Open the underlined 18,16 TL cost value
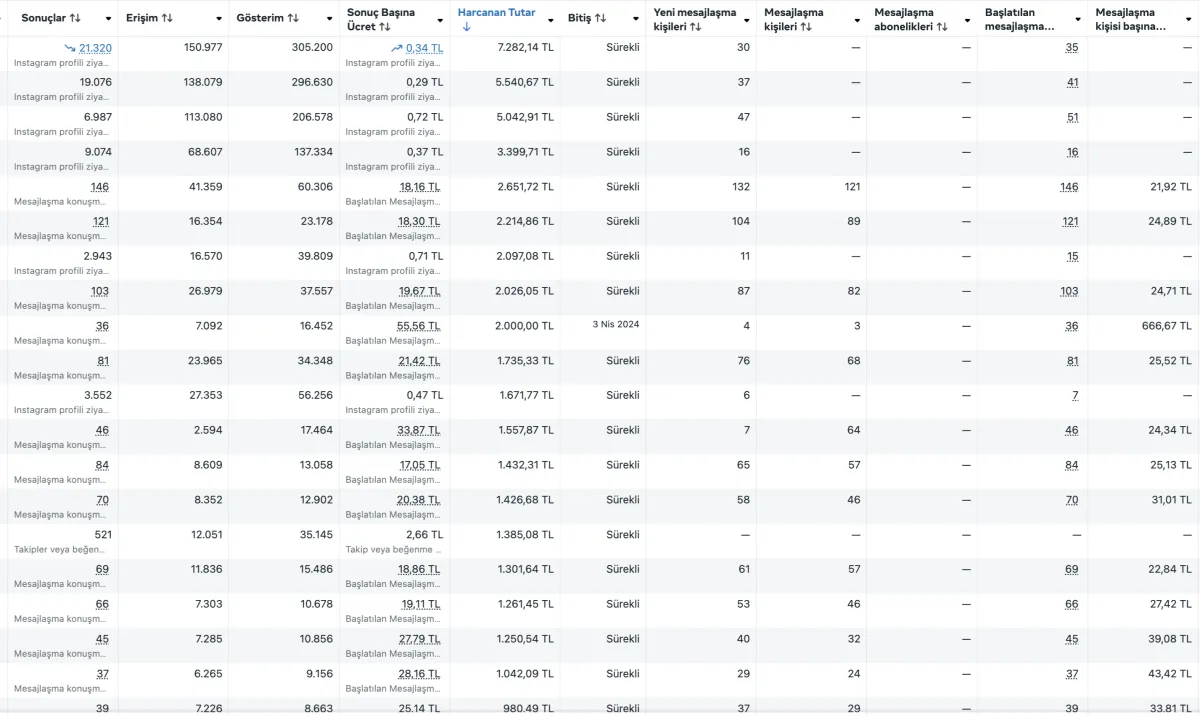 (421, 187)
